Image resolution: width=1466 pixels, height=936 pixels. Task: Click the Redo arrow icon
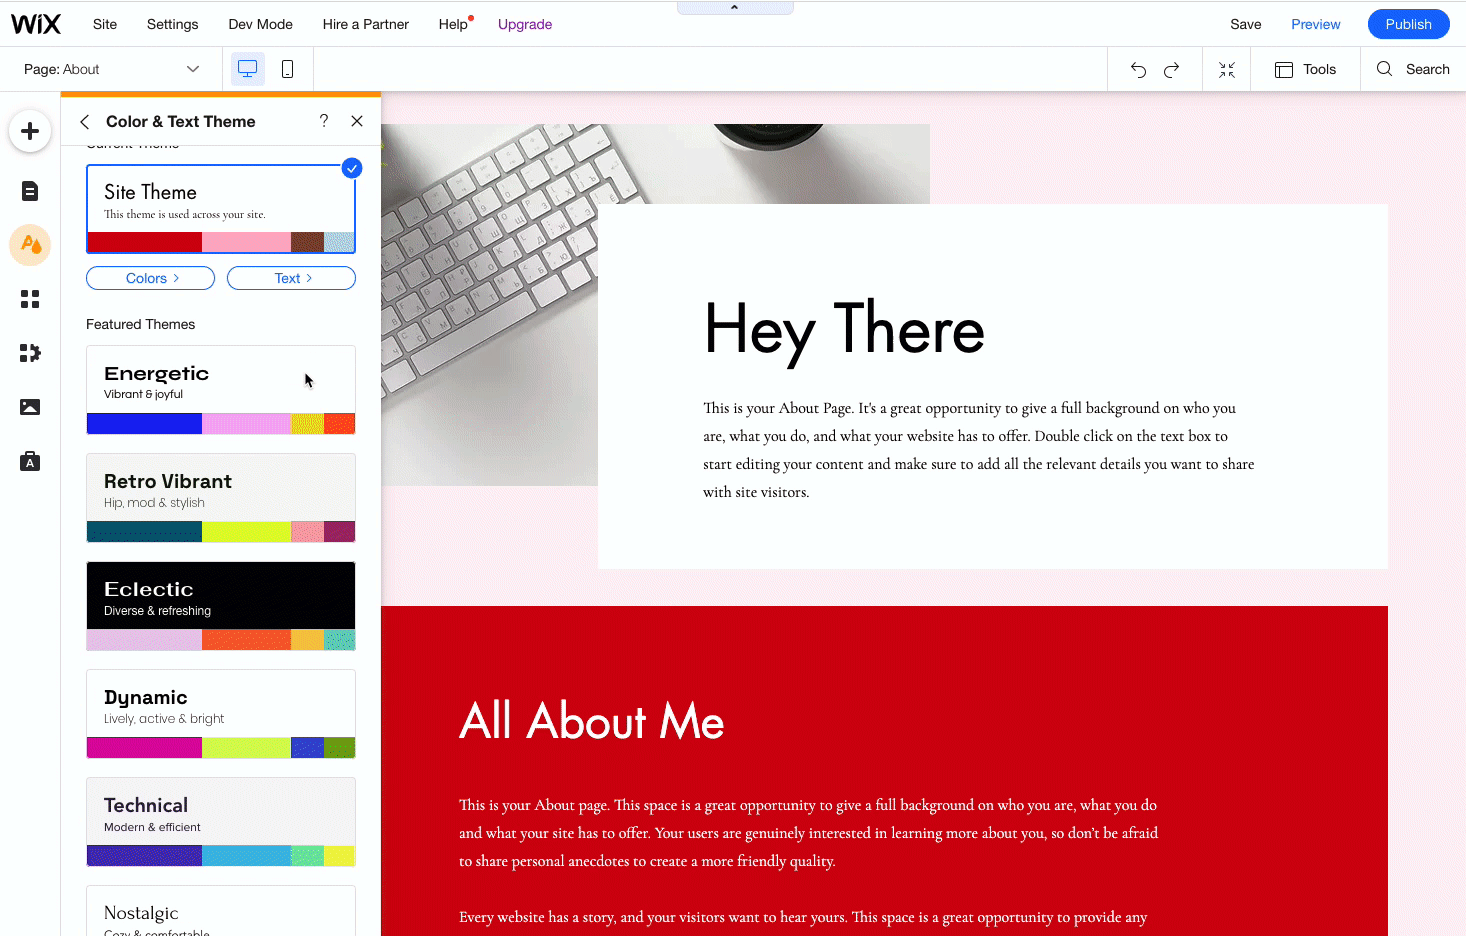tap(1172, 69)
